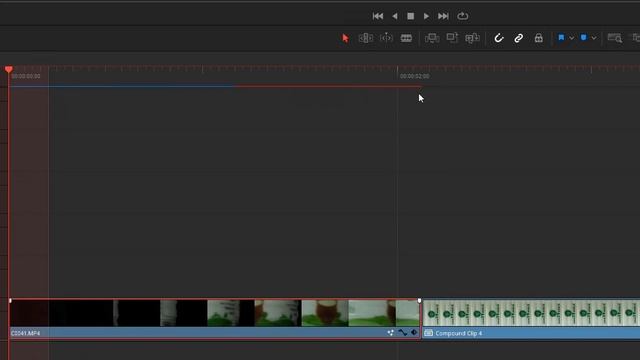Click the Overwrite Clip icon
This screenshot has width=640, height=360.
click(x=452, y=38)
